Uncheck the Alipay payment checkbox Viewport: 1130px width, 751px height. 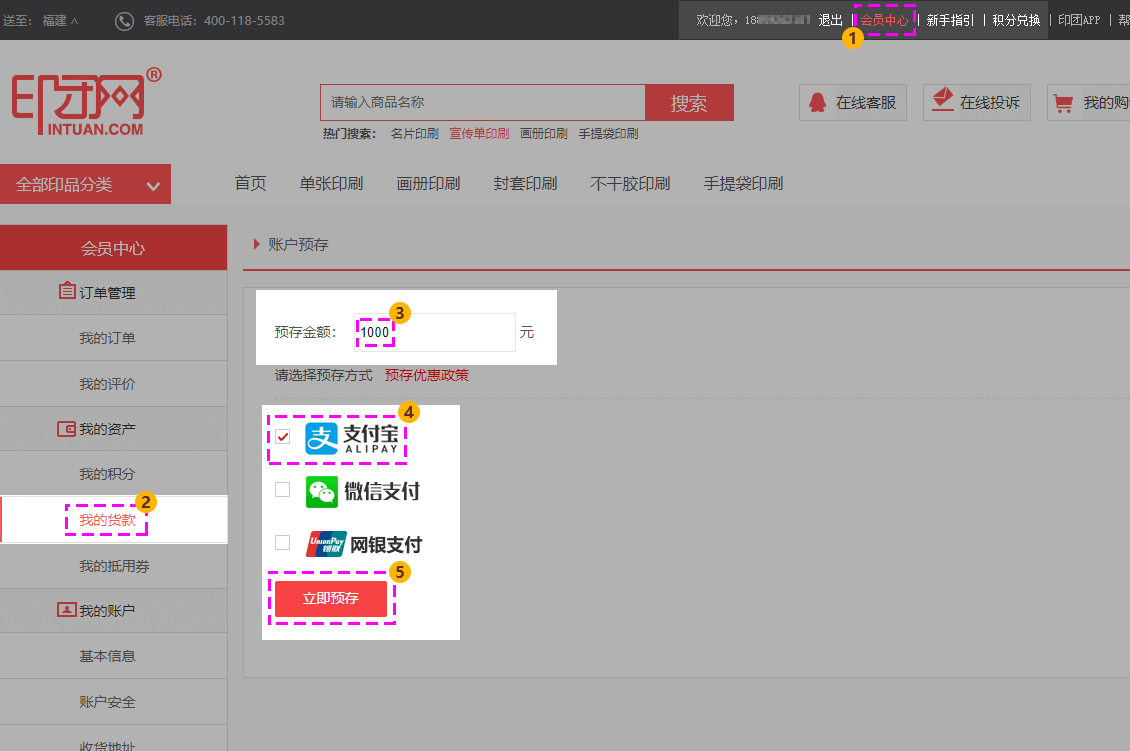tap(283, 437)
